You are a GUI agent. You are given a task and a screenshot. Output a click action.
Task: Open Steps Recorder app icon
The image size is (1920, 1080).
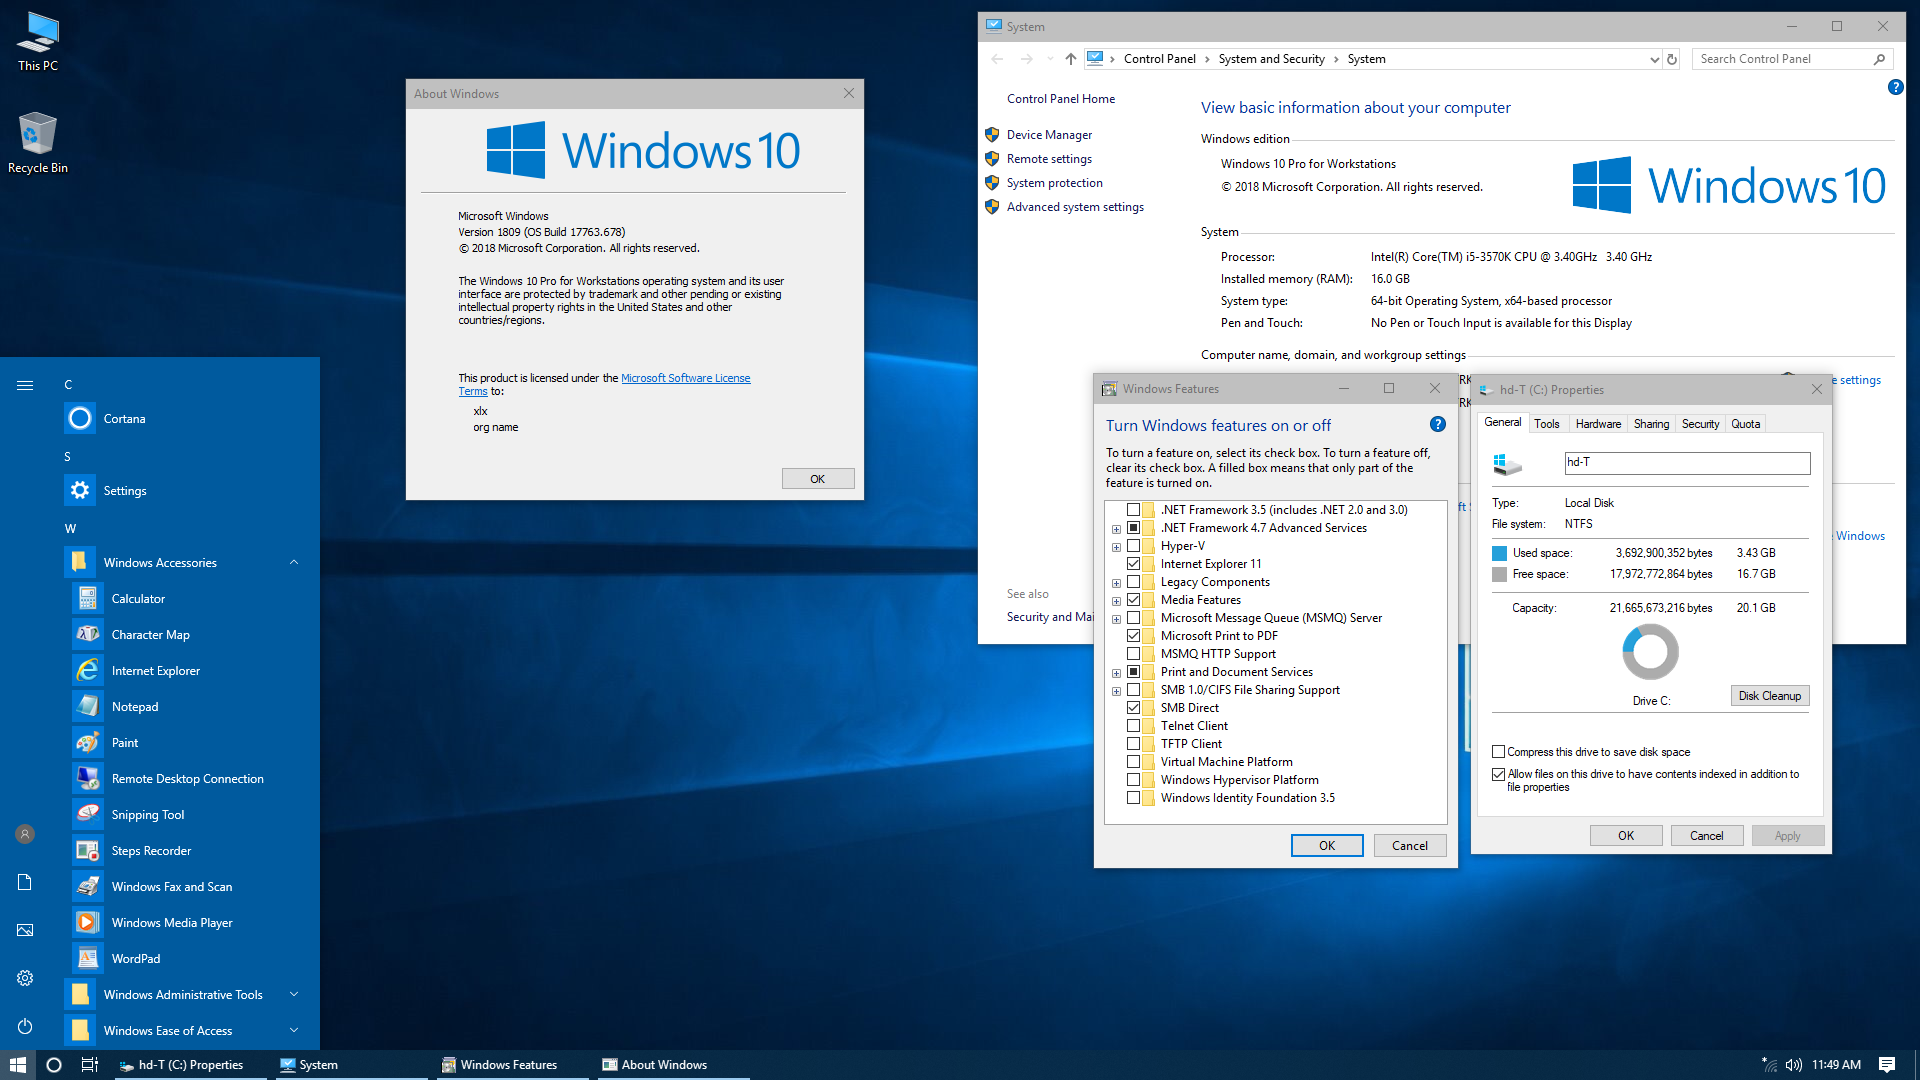click(88, 851)
